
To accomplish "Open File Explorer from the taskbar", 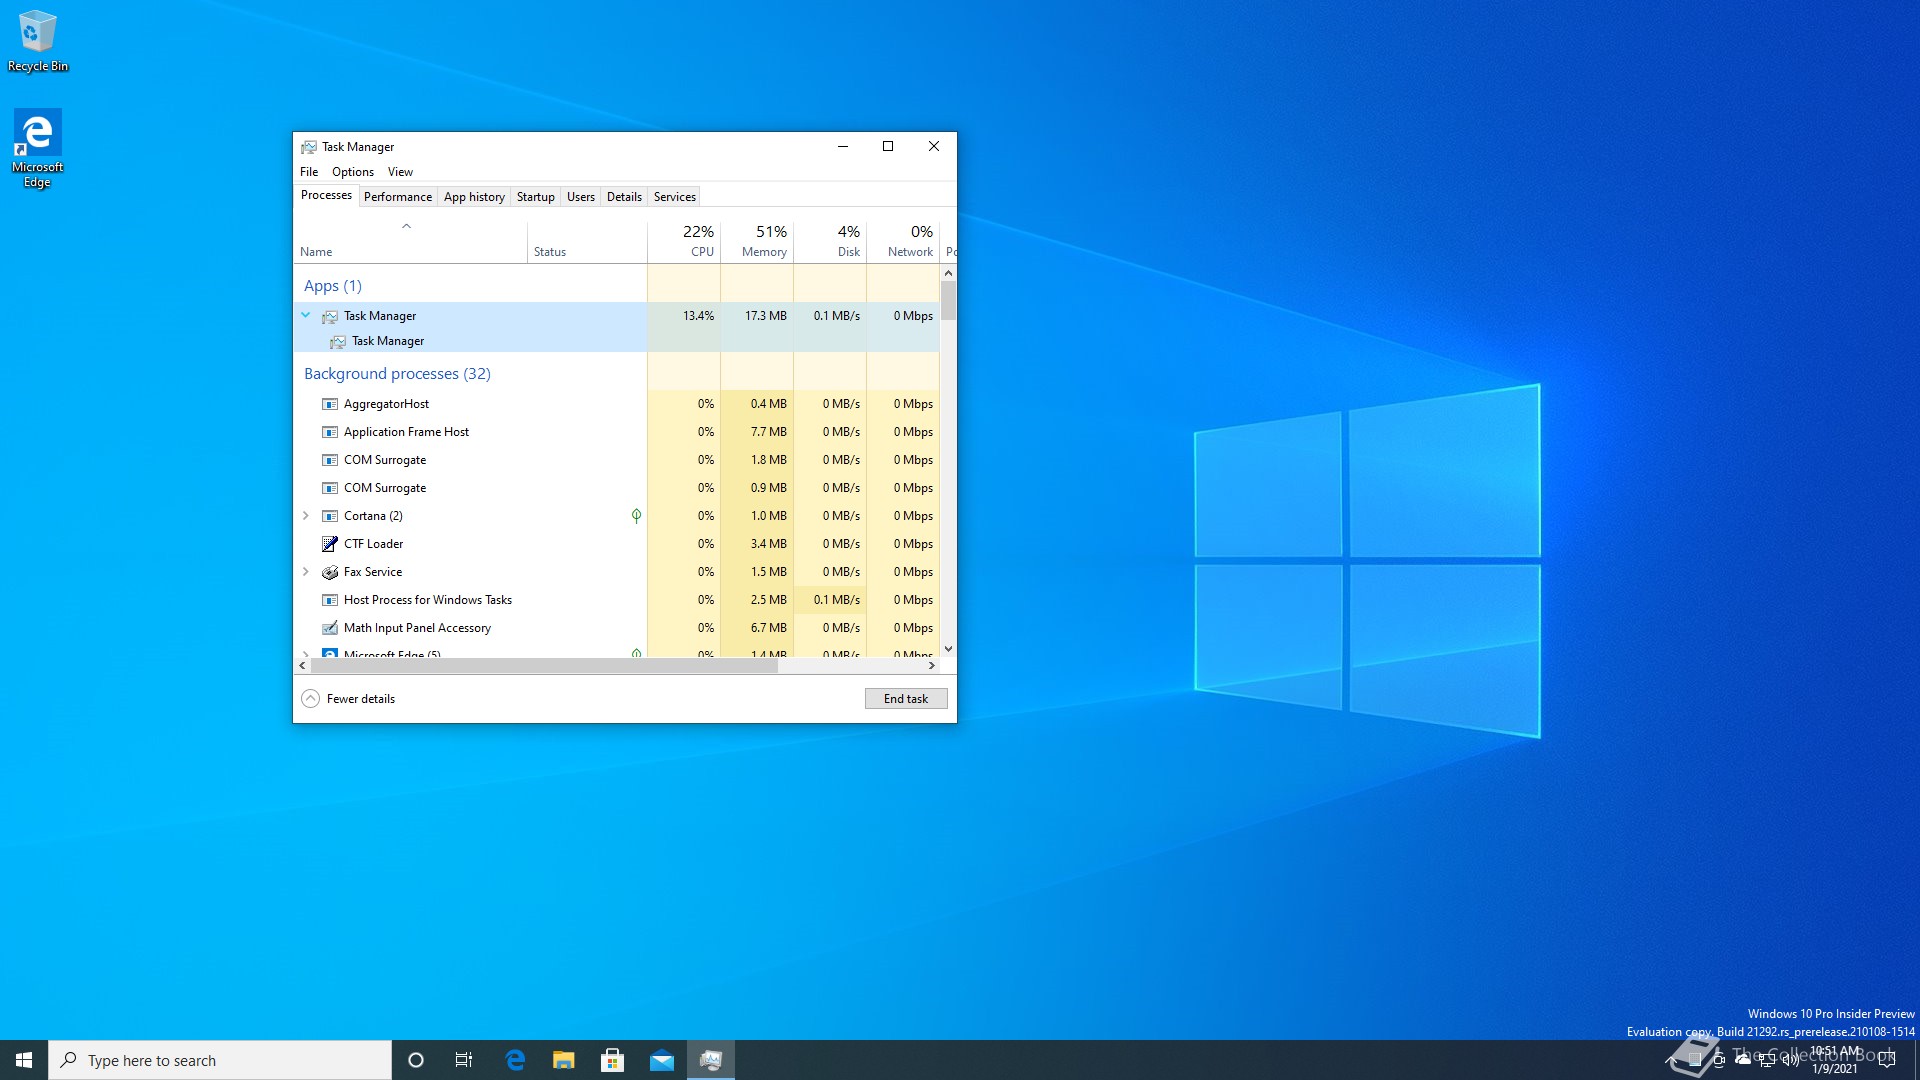I will (564, 1060).
